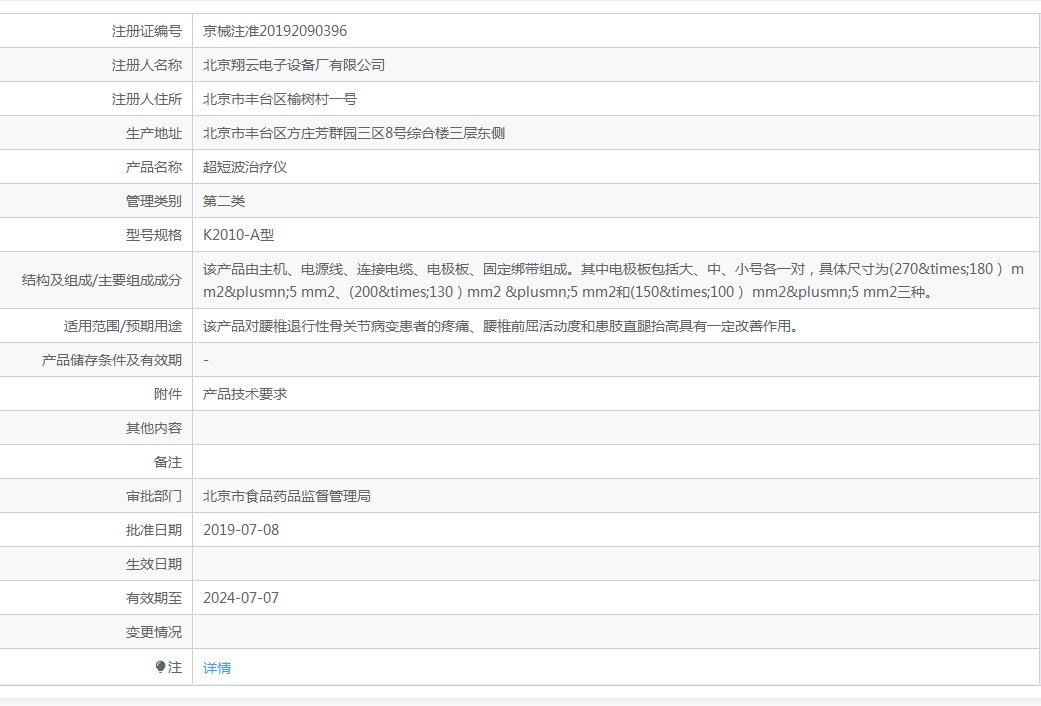Click approval date 2019-07-08
The width and height of the screenshot is (1041, 706).
[241, 530]
